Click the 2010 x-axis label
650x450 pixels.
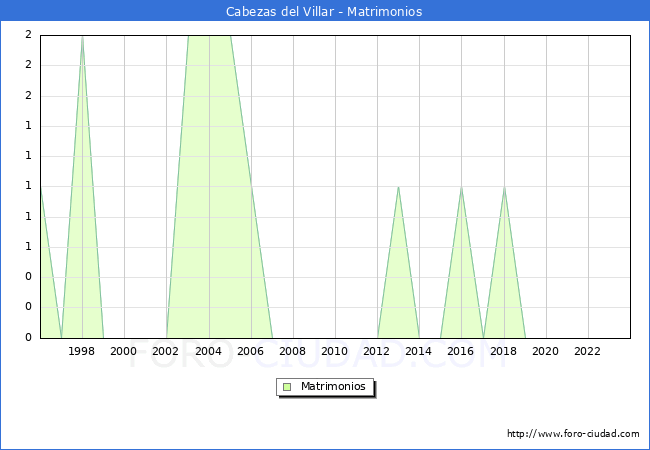coord(335,351)
